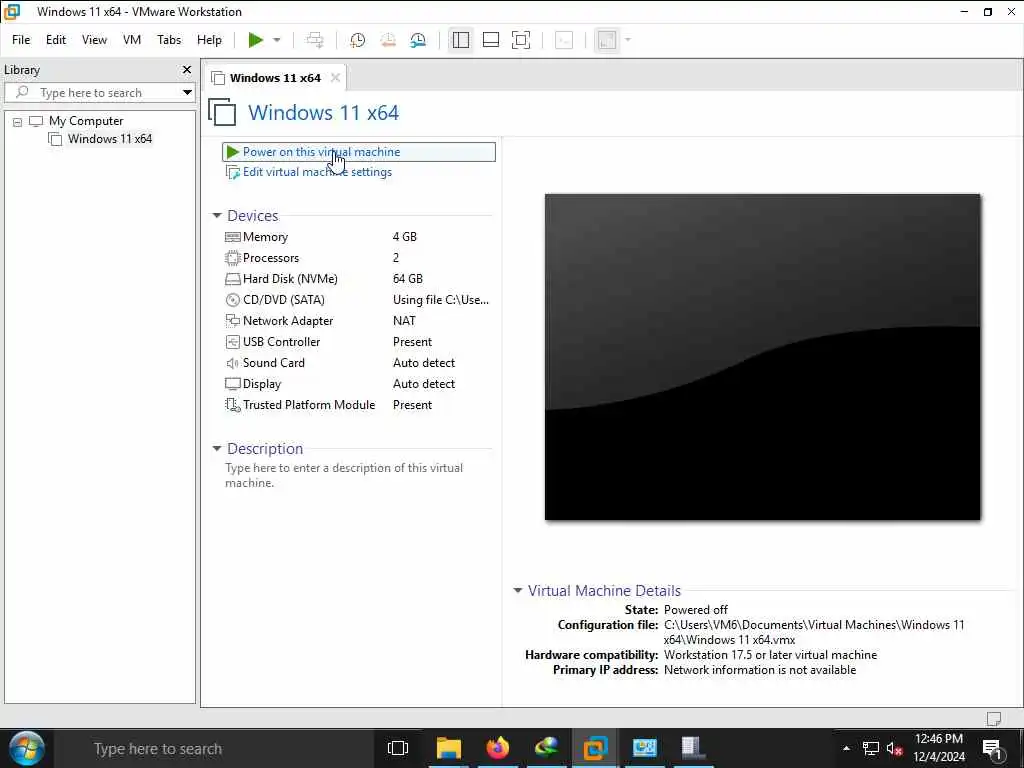This screenshot has width=1024, height=768.
Task: Open the Help menu
Action: [x=209, y=40]
